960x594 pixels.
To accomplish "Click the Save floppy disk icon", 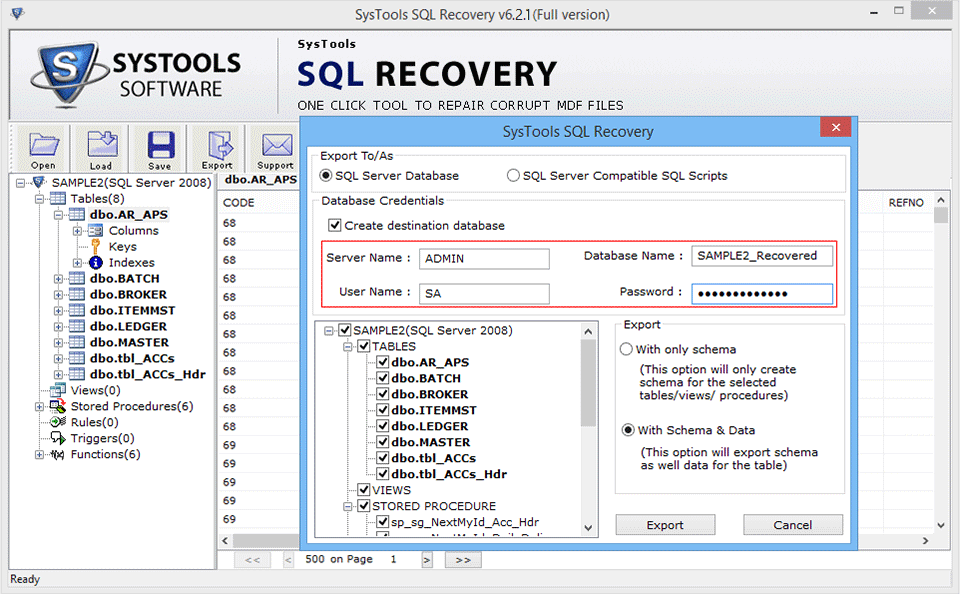I will [160, 145].
